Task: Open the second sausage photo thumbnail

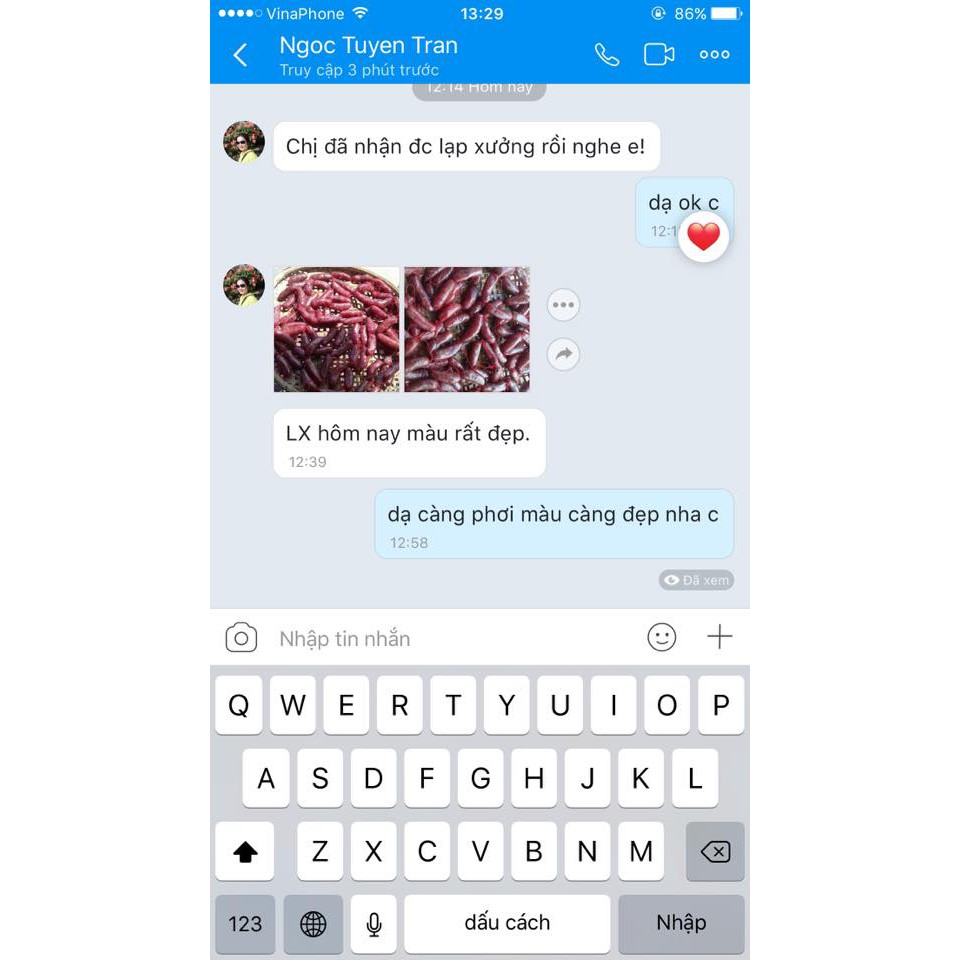Action: pos(467,329)
